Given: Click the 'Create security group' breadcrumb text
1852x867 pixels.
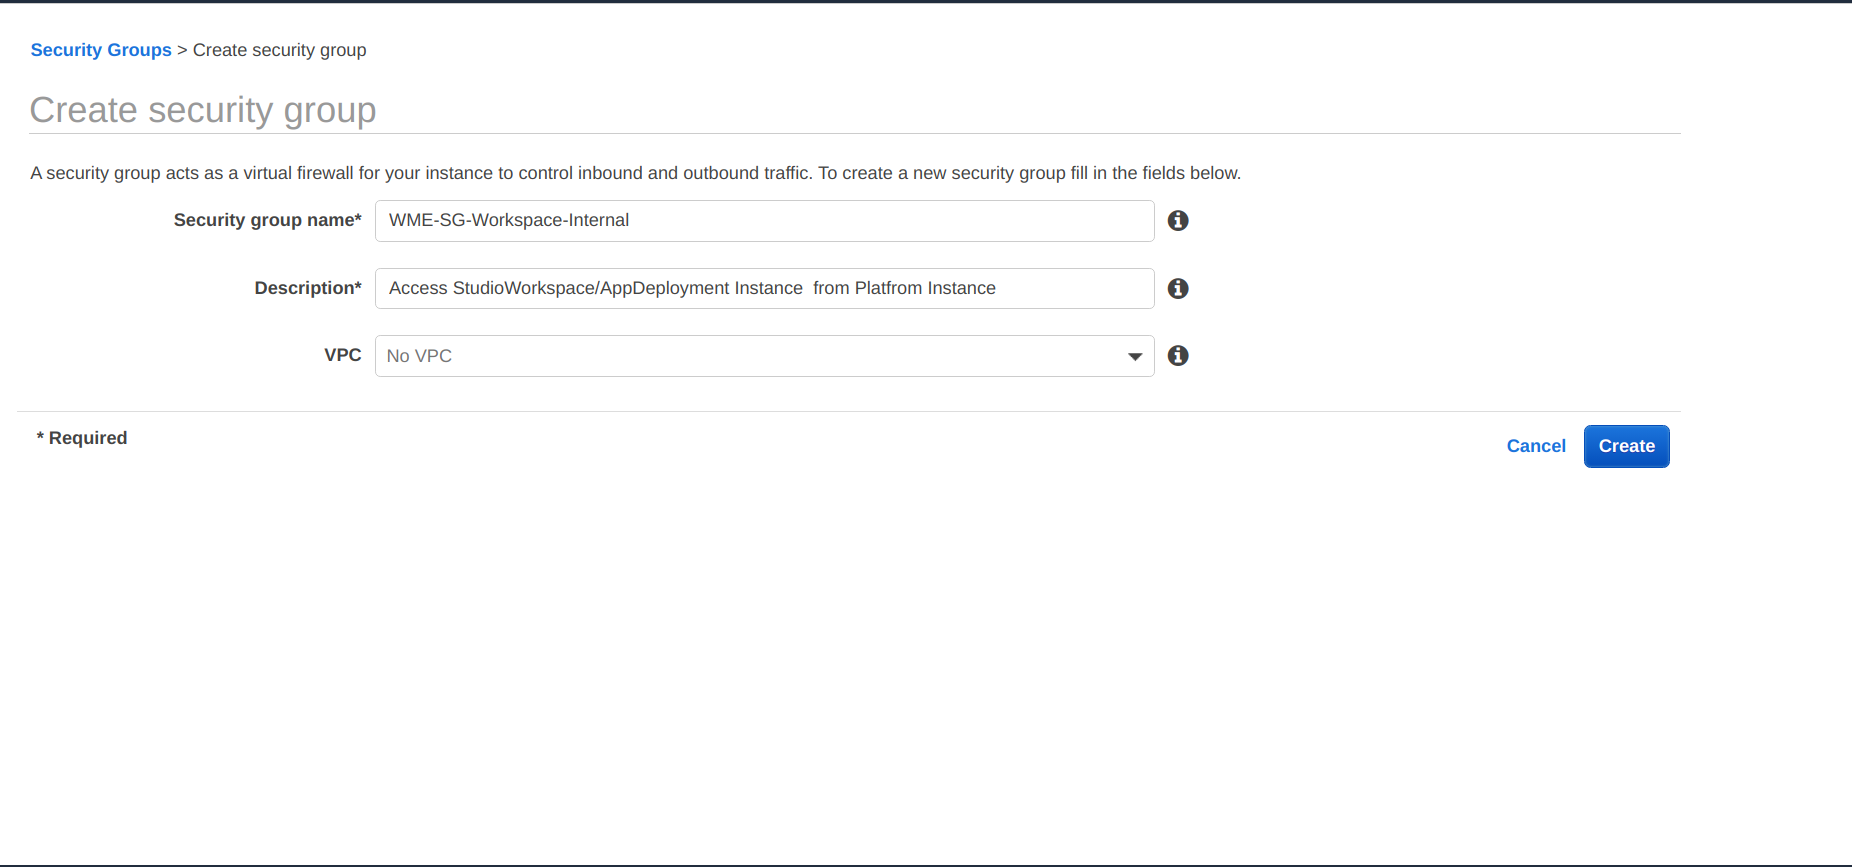Looking at the screenshot, I should (x=279, y=50).
